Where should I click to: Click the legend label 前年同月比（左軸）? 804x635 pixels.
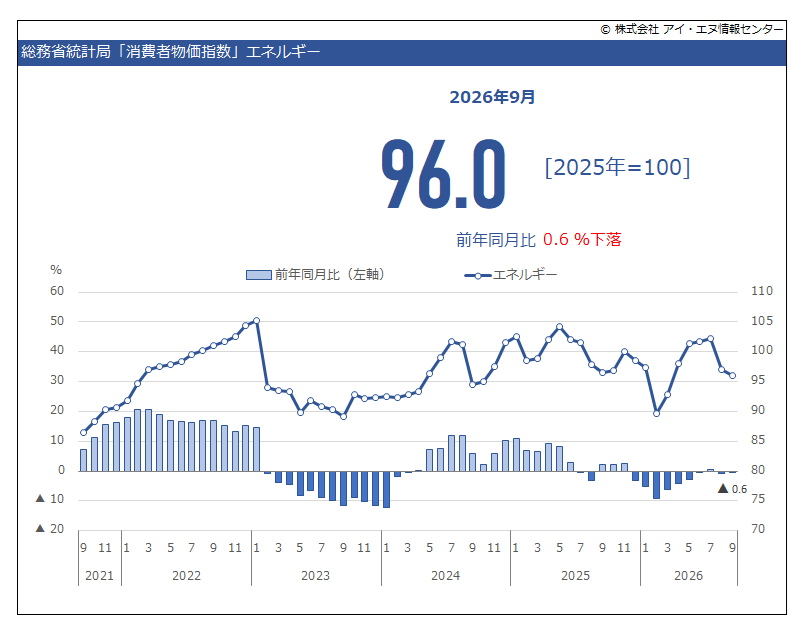[330, 274]
